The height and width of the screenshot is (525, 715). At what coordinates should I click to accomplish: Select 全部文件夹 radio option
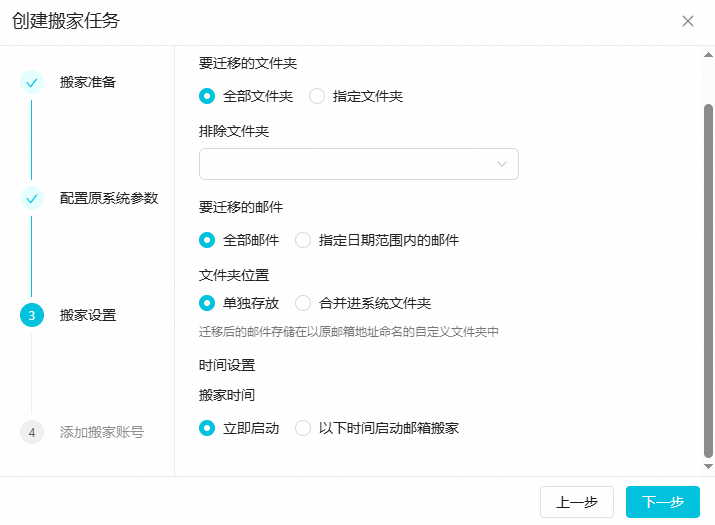coord(207,97)
